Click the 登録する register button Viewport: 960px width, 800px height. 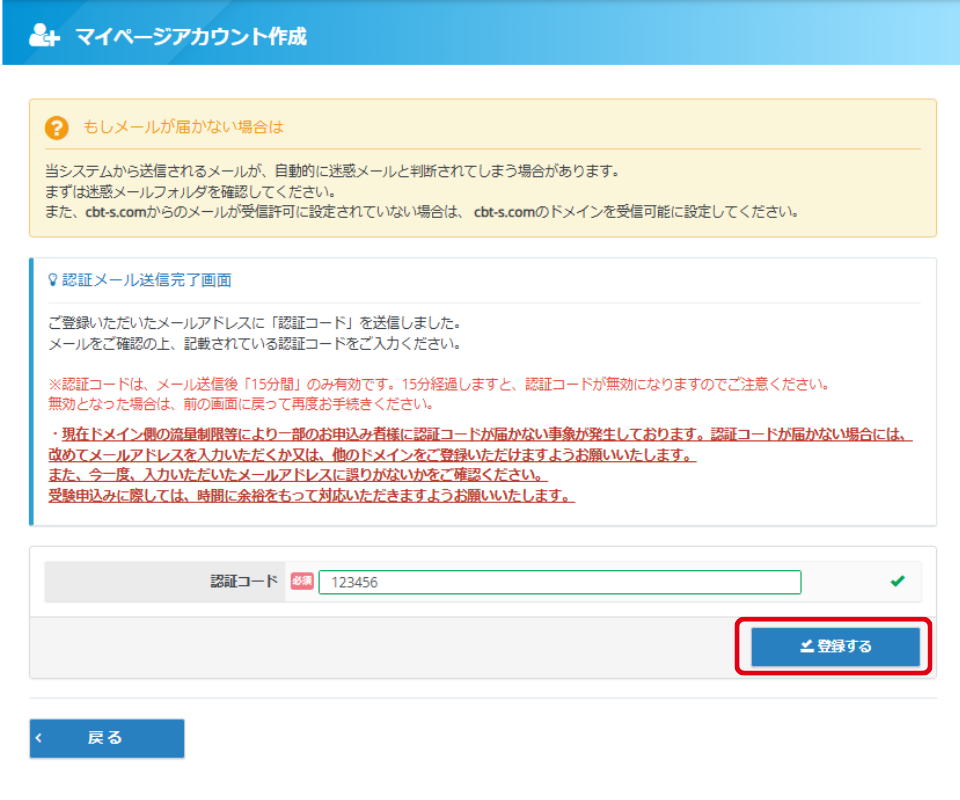835,646
